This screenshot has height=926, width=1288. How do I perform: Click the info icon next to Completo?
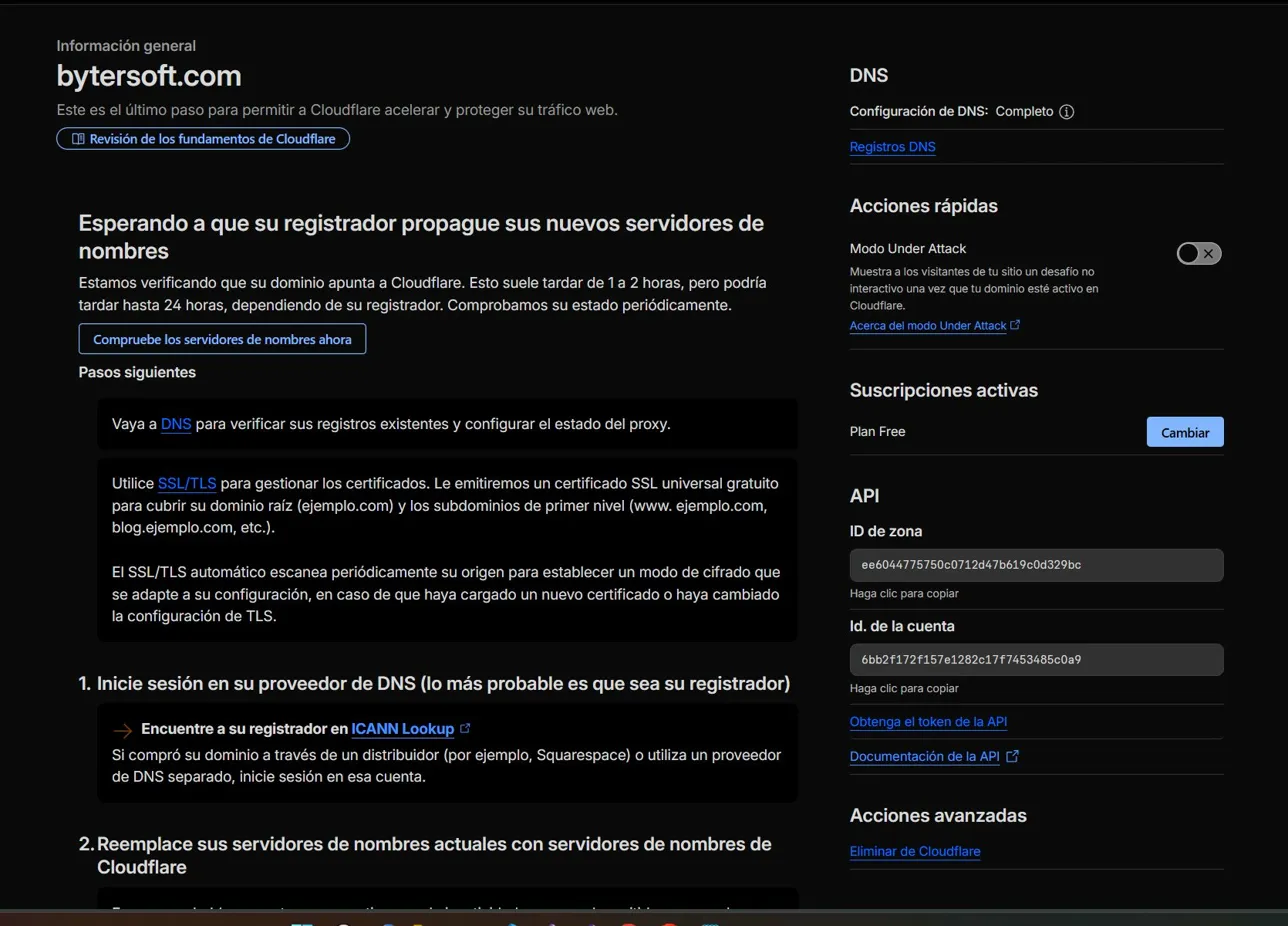click(x=1066, y=112)
